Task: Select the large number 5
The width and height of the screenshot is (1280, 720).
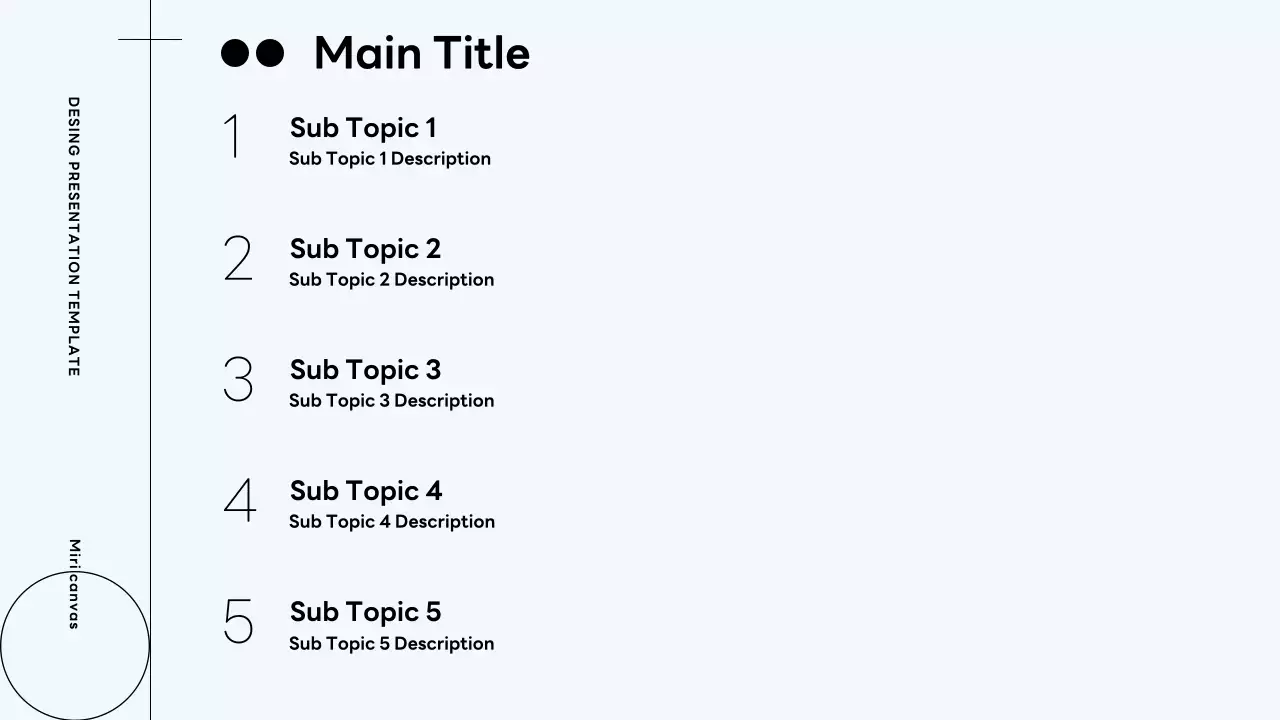Action: click(238, 621)
